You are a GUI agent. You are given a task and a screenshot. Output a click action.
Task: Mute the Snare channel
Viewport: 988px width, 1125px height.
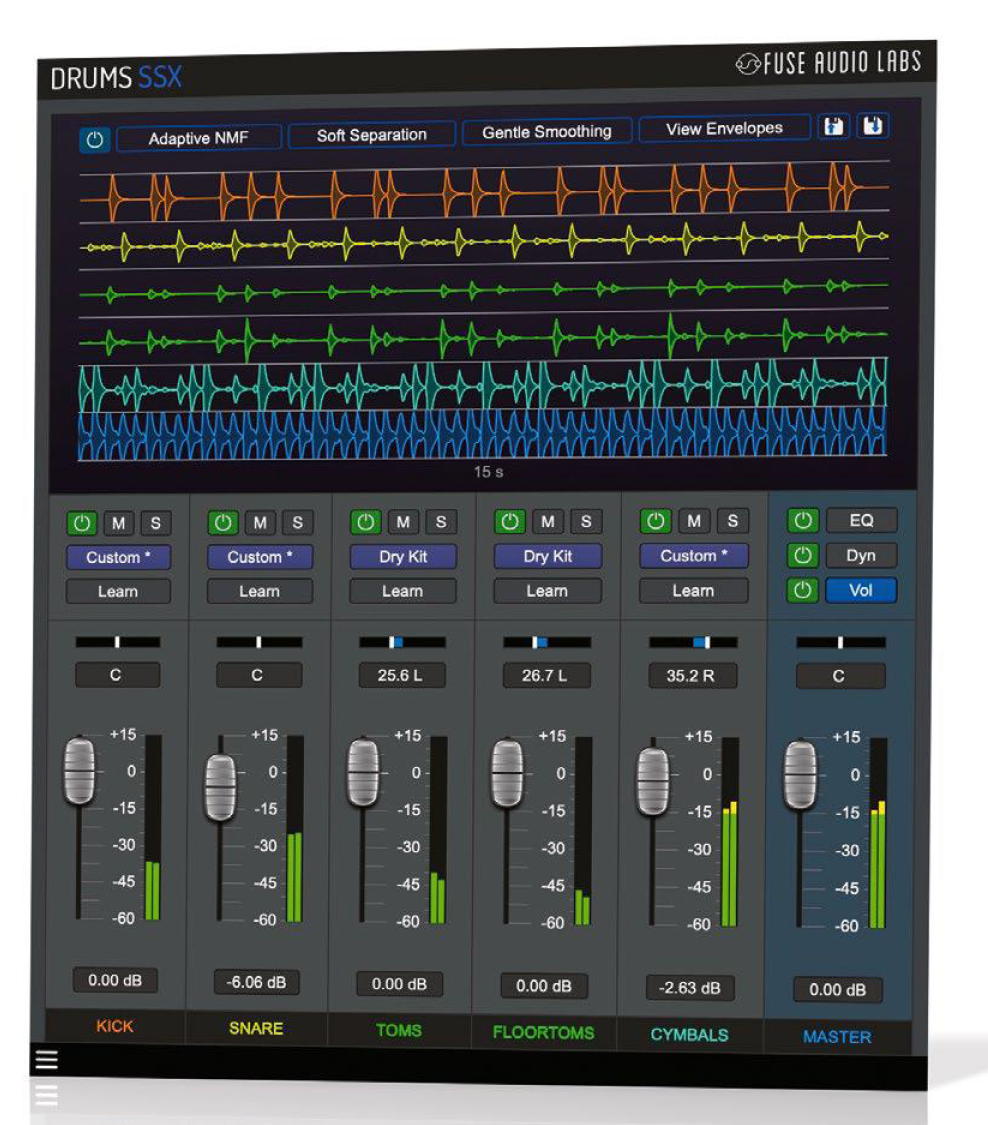point(260,522)
